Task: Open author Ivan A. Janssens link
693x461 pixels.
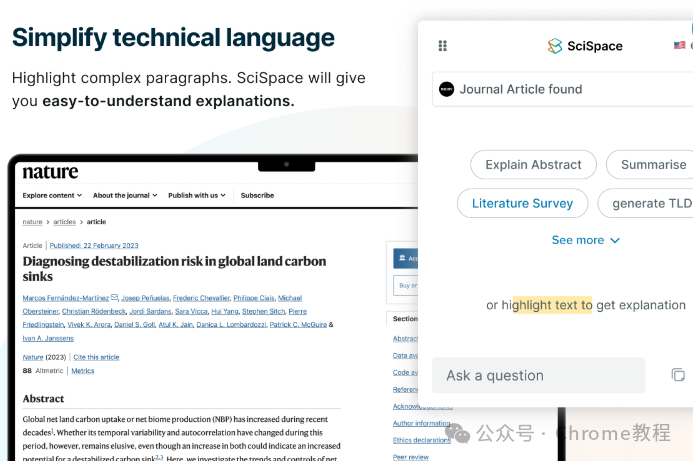Action: point(48,339)
